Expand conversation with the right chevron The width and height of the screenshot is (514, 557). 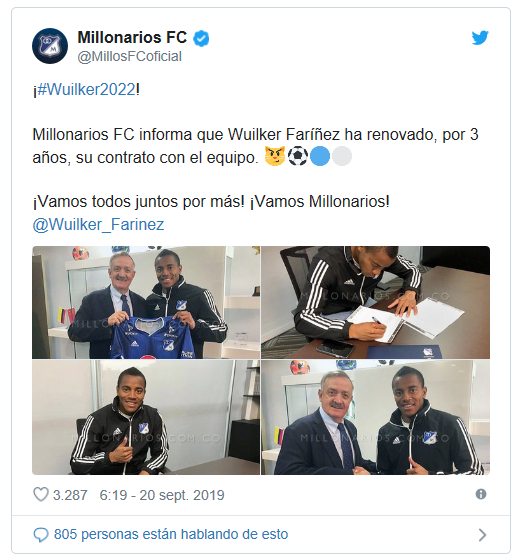pyautogui.click(x=482, y=535)
